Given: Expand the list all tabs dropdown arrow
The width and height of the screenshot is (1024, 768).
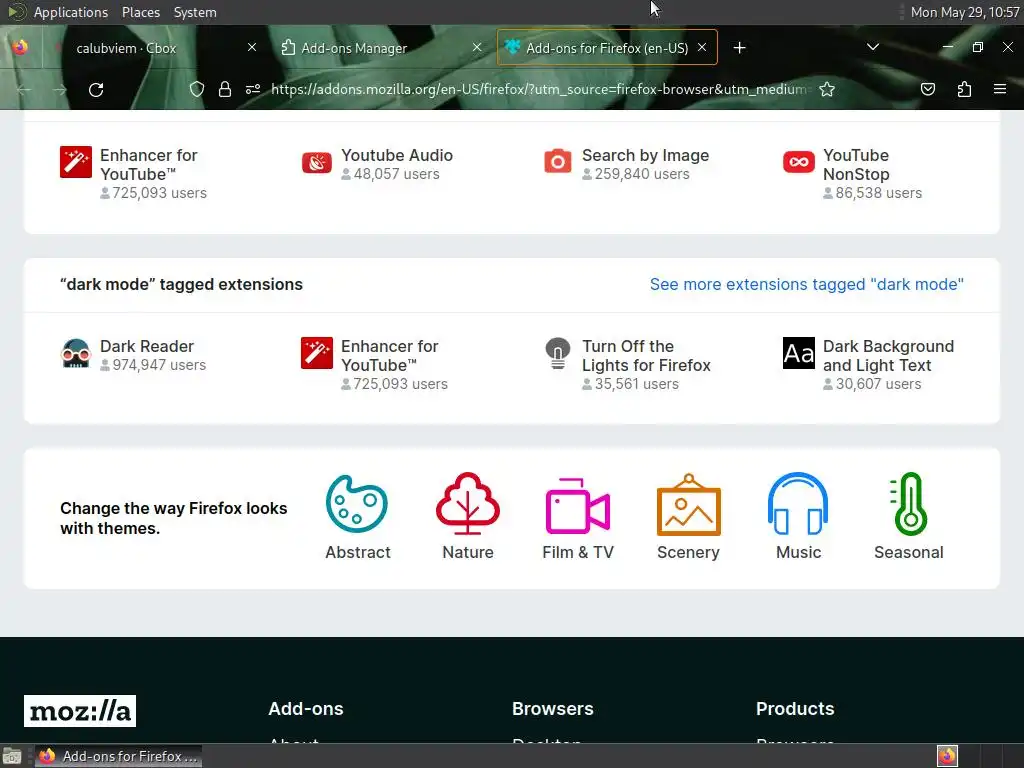Looking at the screenshot, I should [x=872, y=47].
